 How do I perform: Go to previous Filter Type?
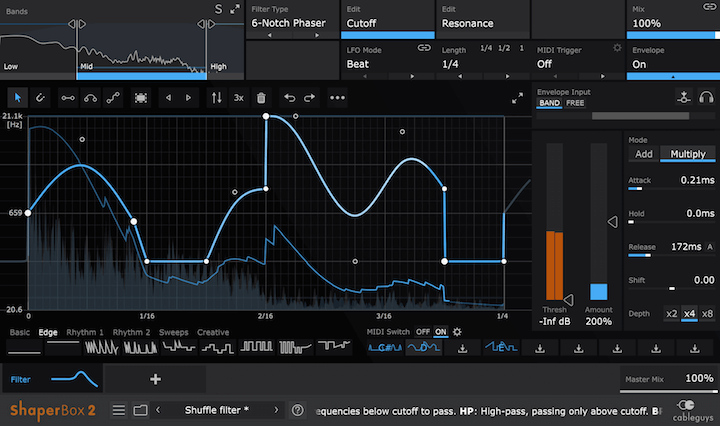pyautogui.click(x=270, y=35)
